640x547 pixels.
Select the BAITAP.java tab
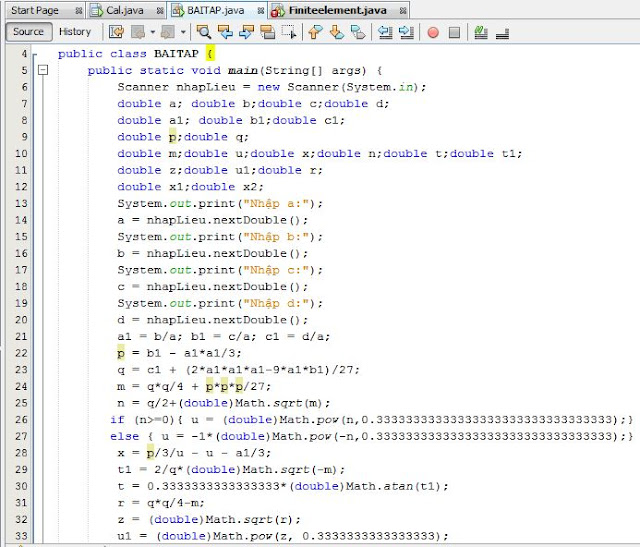coord(216,11)
